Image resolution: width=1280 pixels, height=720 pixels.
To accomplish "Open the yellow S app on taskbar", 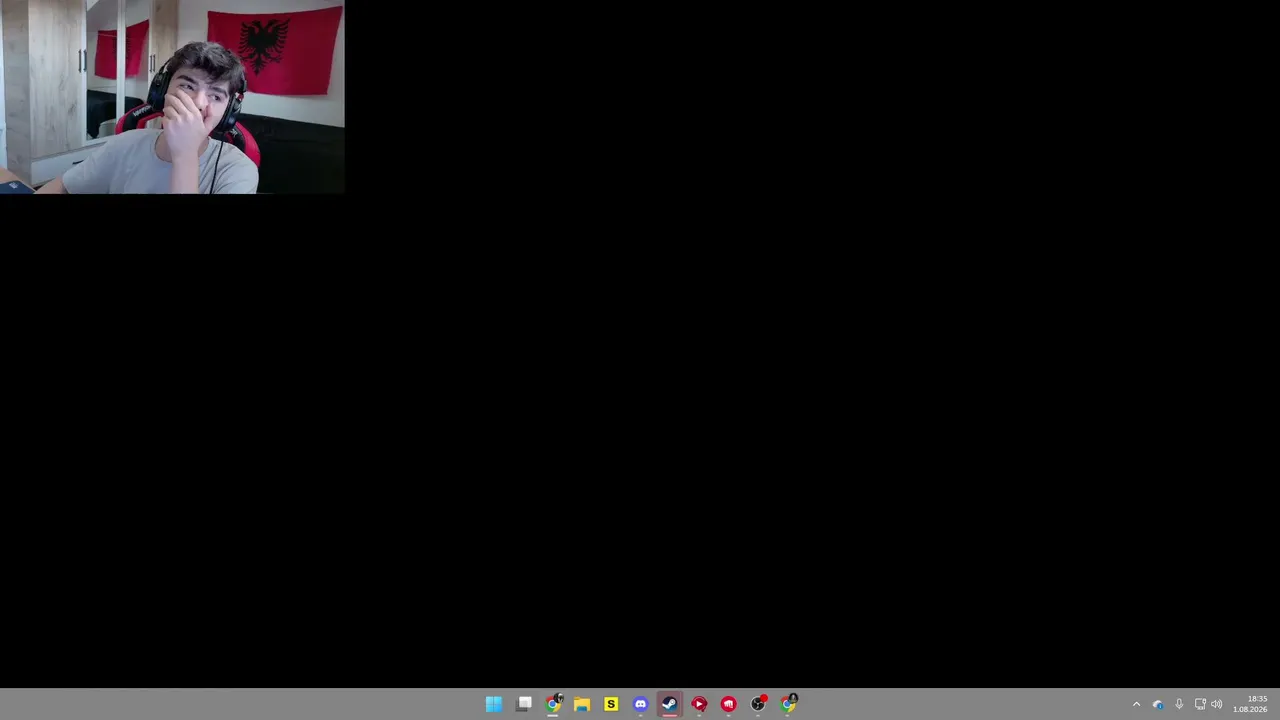I will tap(611, 704).
